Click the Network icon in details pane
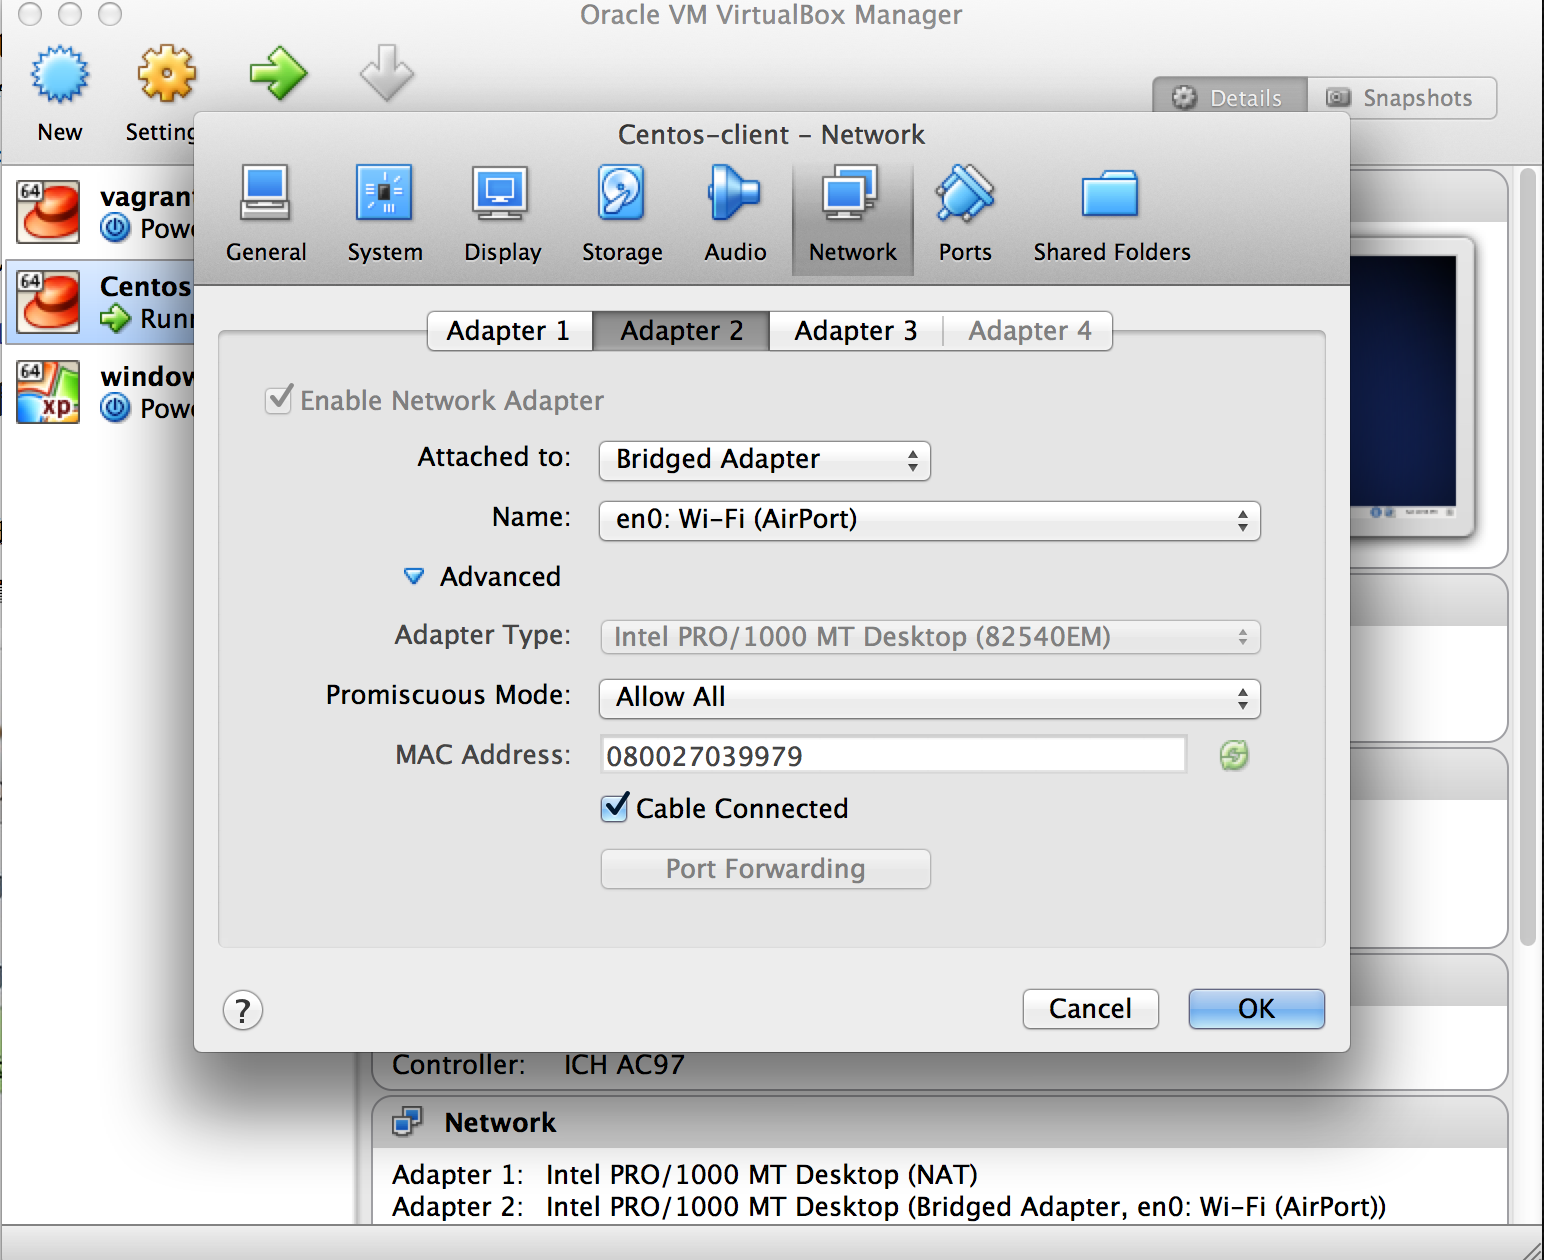Image resolution: width=1544 pixels, height=1260 pixels. (x=407, y=1122)
